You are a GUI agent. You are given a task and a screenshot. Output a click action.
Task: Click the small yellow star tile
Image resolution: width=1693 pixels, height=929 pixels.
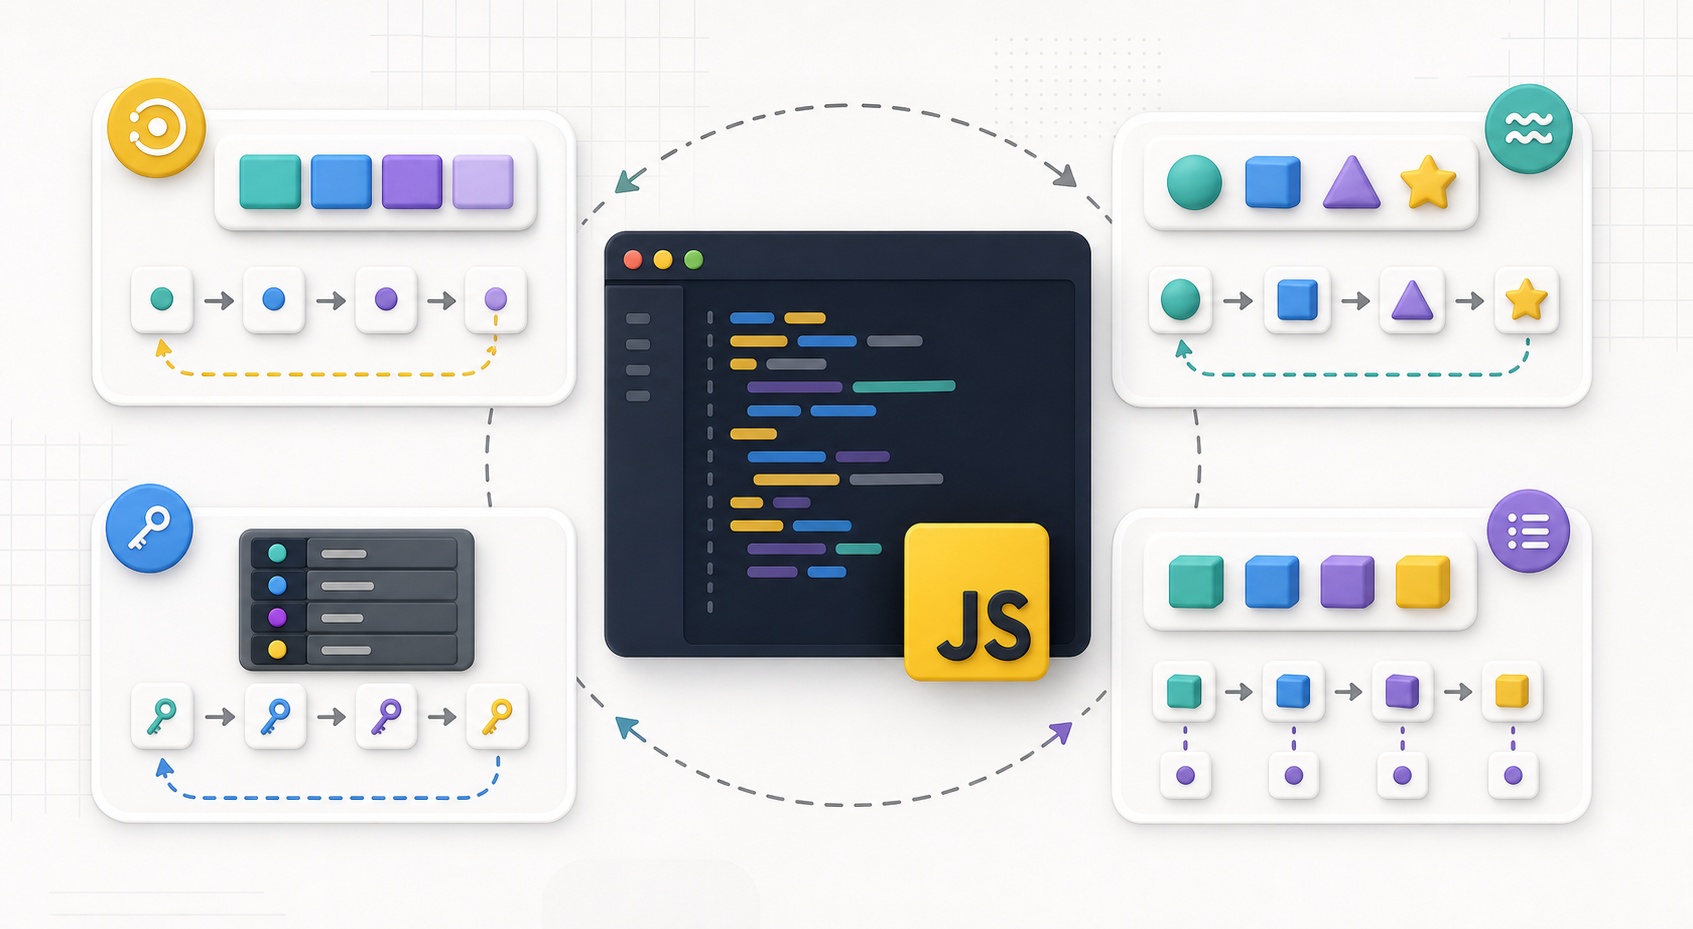pyautogui.click(x=1526, y=300)
